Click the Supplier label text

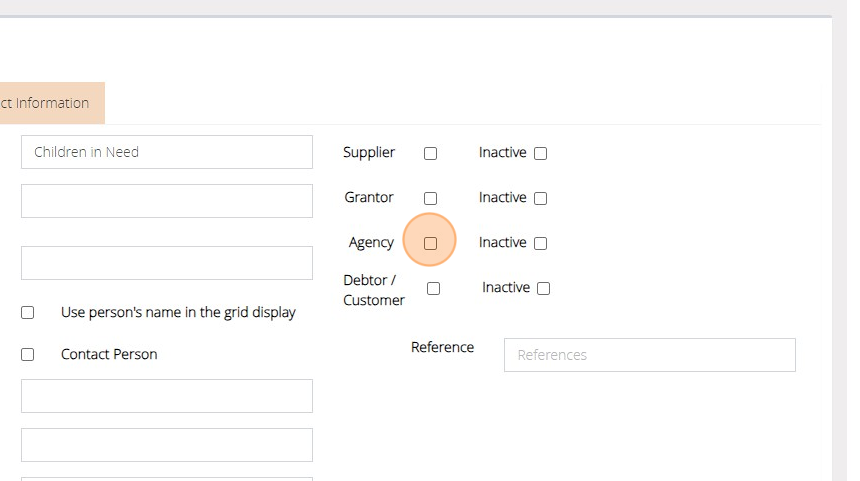[369, 153]
